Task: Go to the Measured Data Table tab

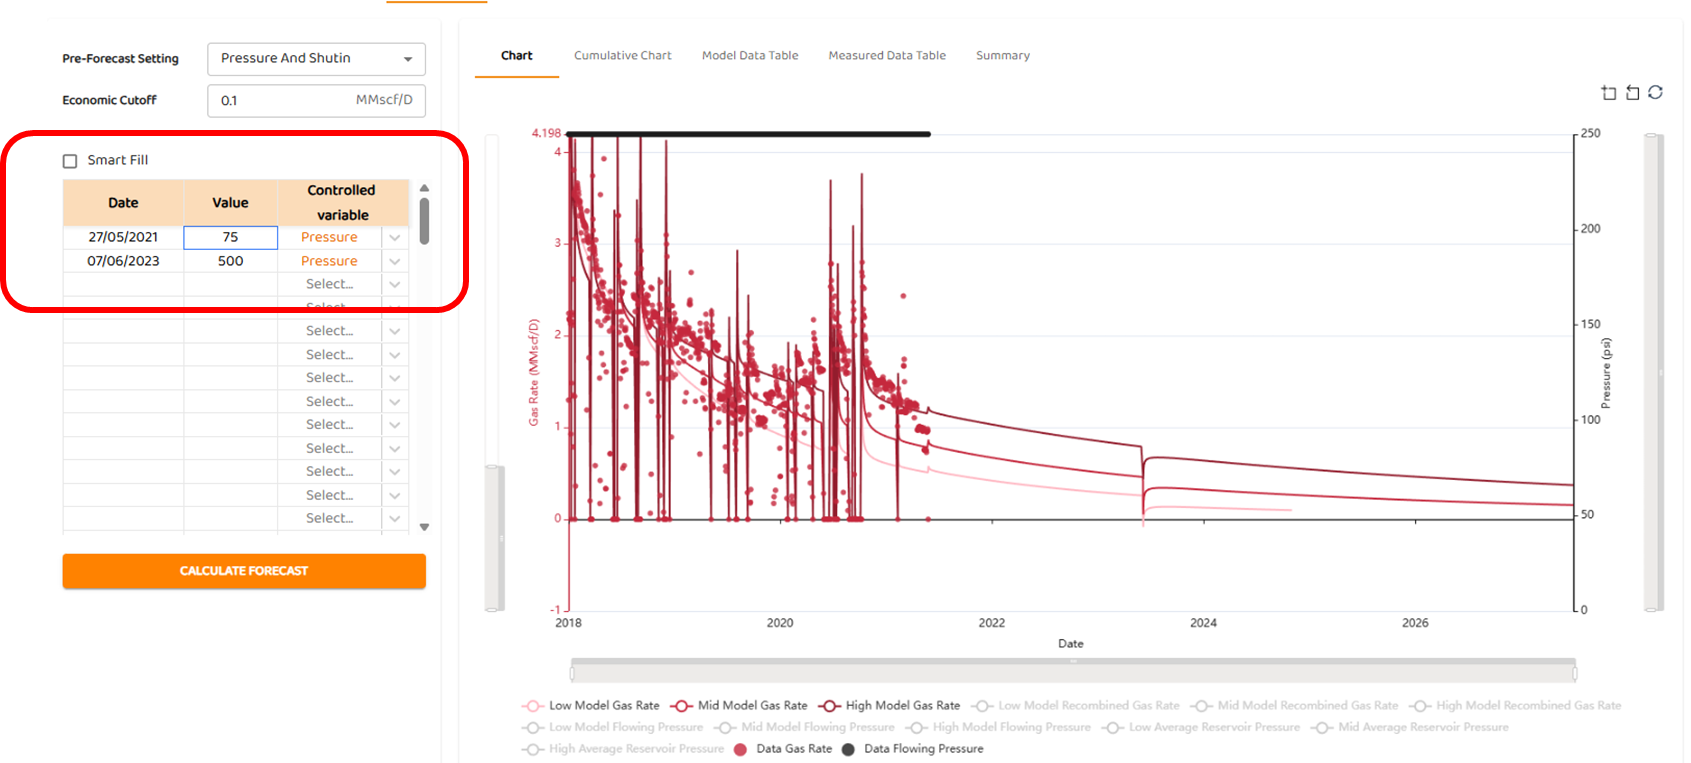Action: point(886,56)
